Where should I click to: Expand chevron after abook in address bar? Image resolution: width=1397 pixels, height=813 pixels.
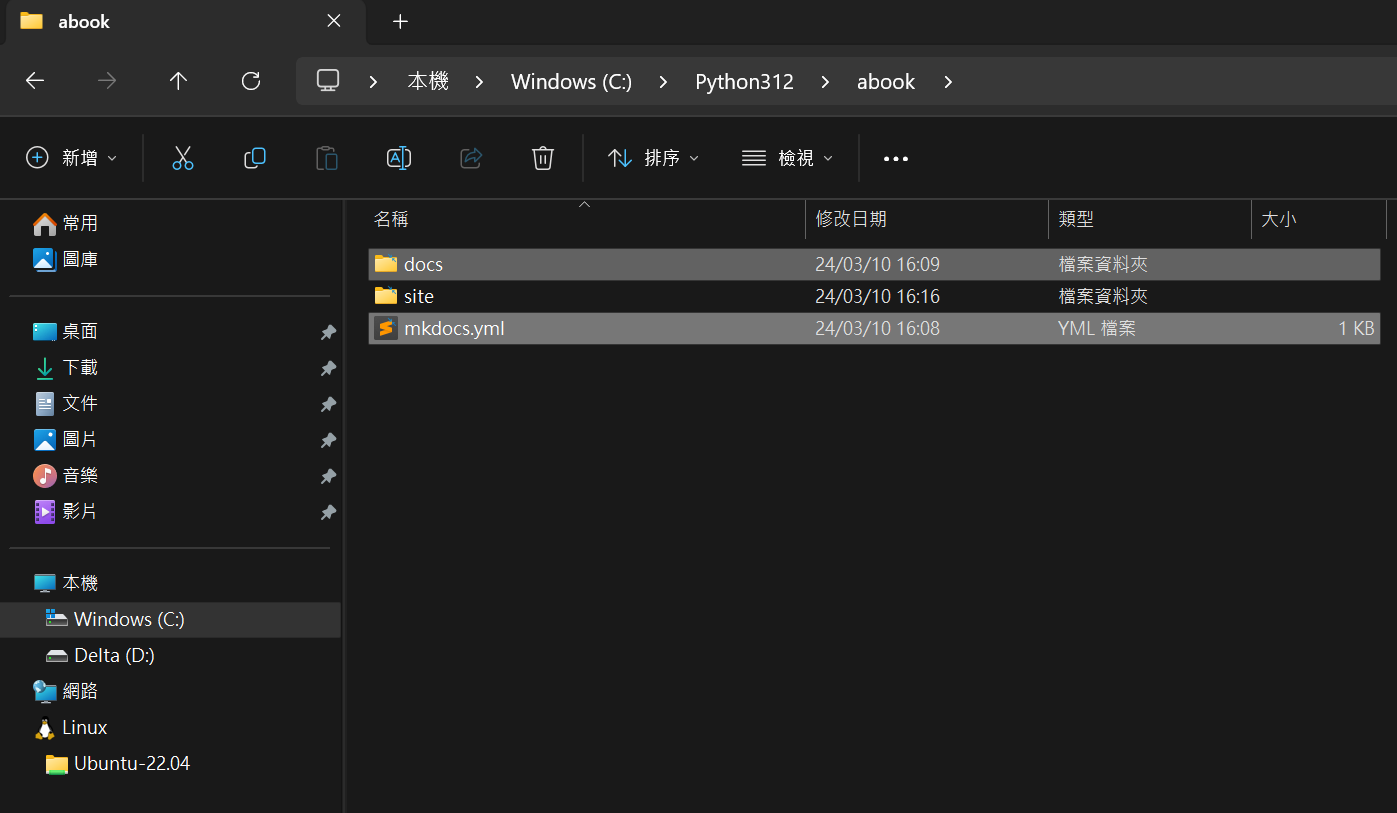[x=947, y=82]
